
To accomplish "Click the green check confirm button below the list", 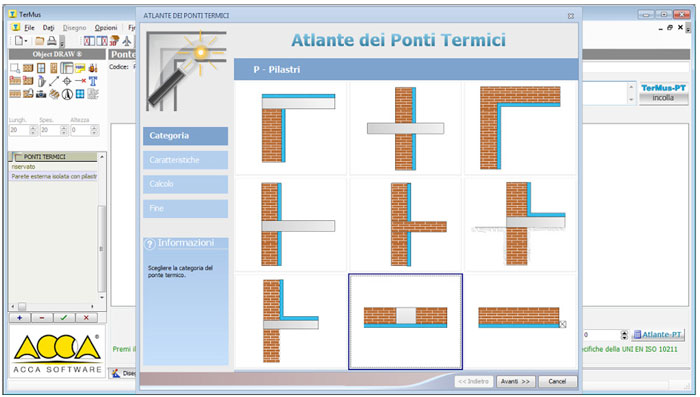I will point(64,318).
